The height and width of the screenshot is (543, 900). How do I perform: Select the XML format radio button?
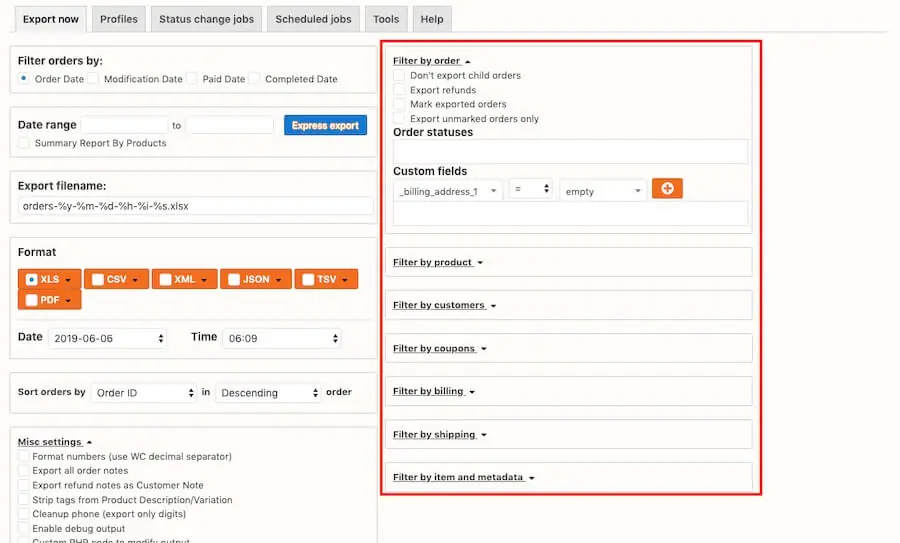coord(165,280)
